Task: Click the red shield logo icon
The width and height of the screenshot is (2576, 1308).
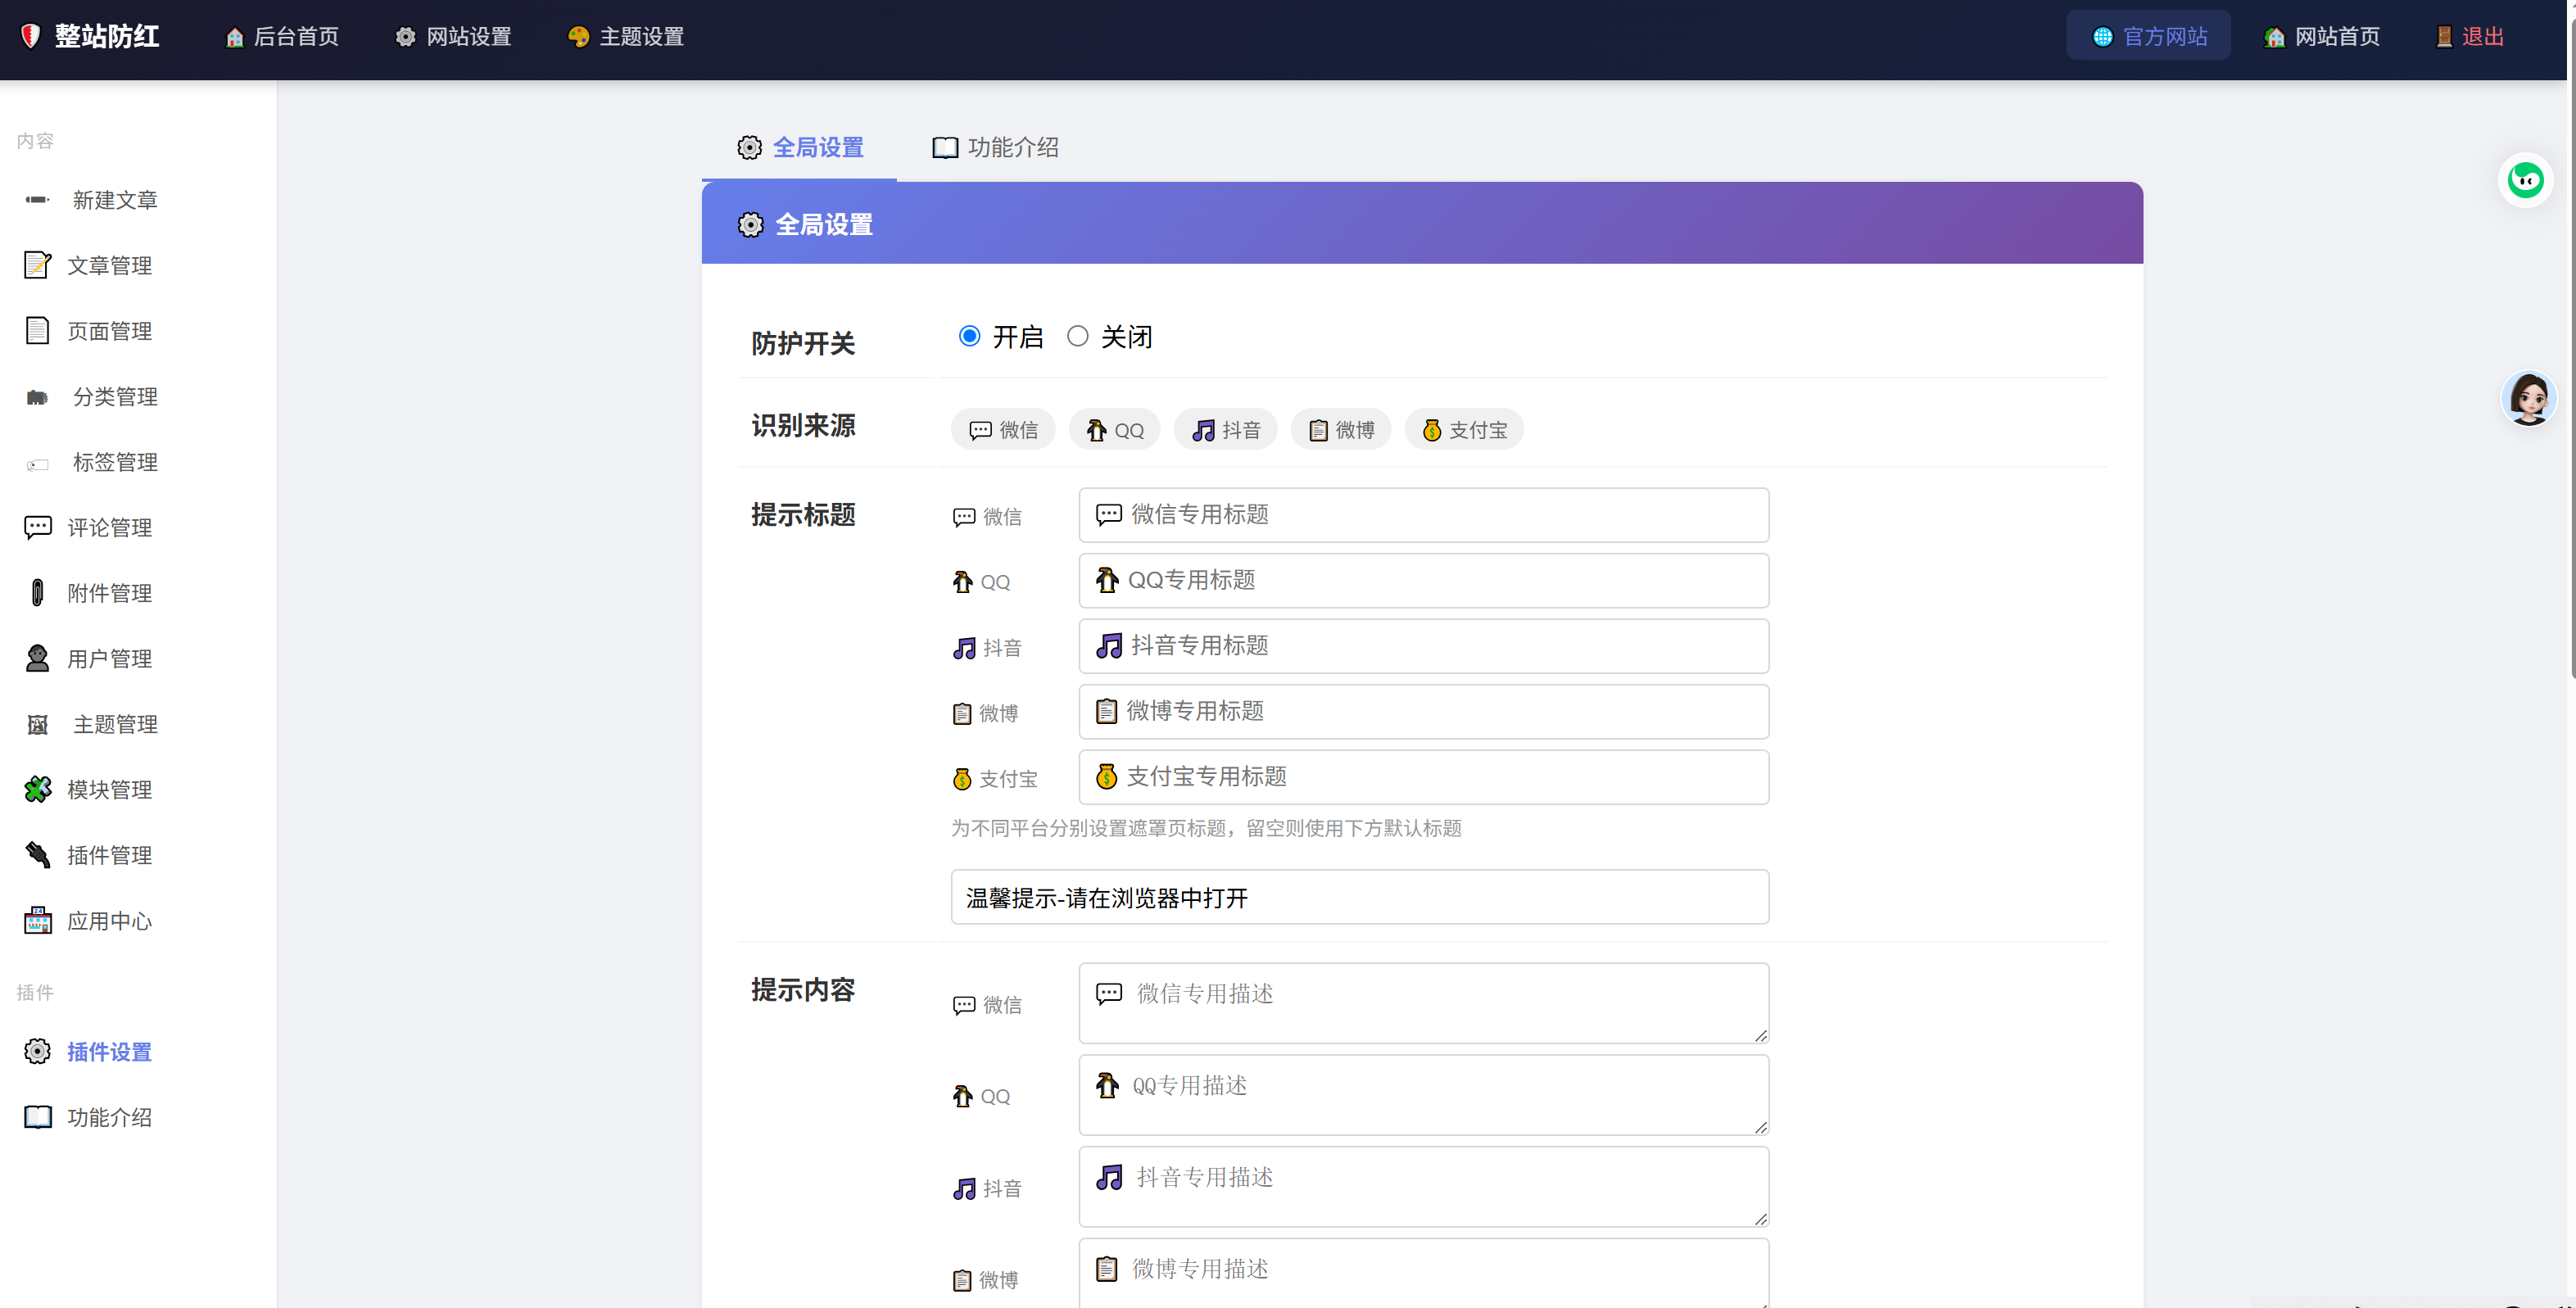Action: click(31, 36)
